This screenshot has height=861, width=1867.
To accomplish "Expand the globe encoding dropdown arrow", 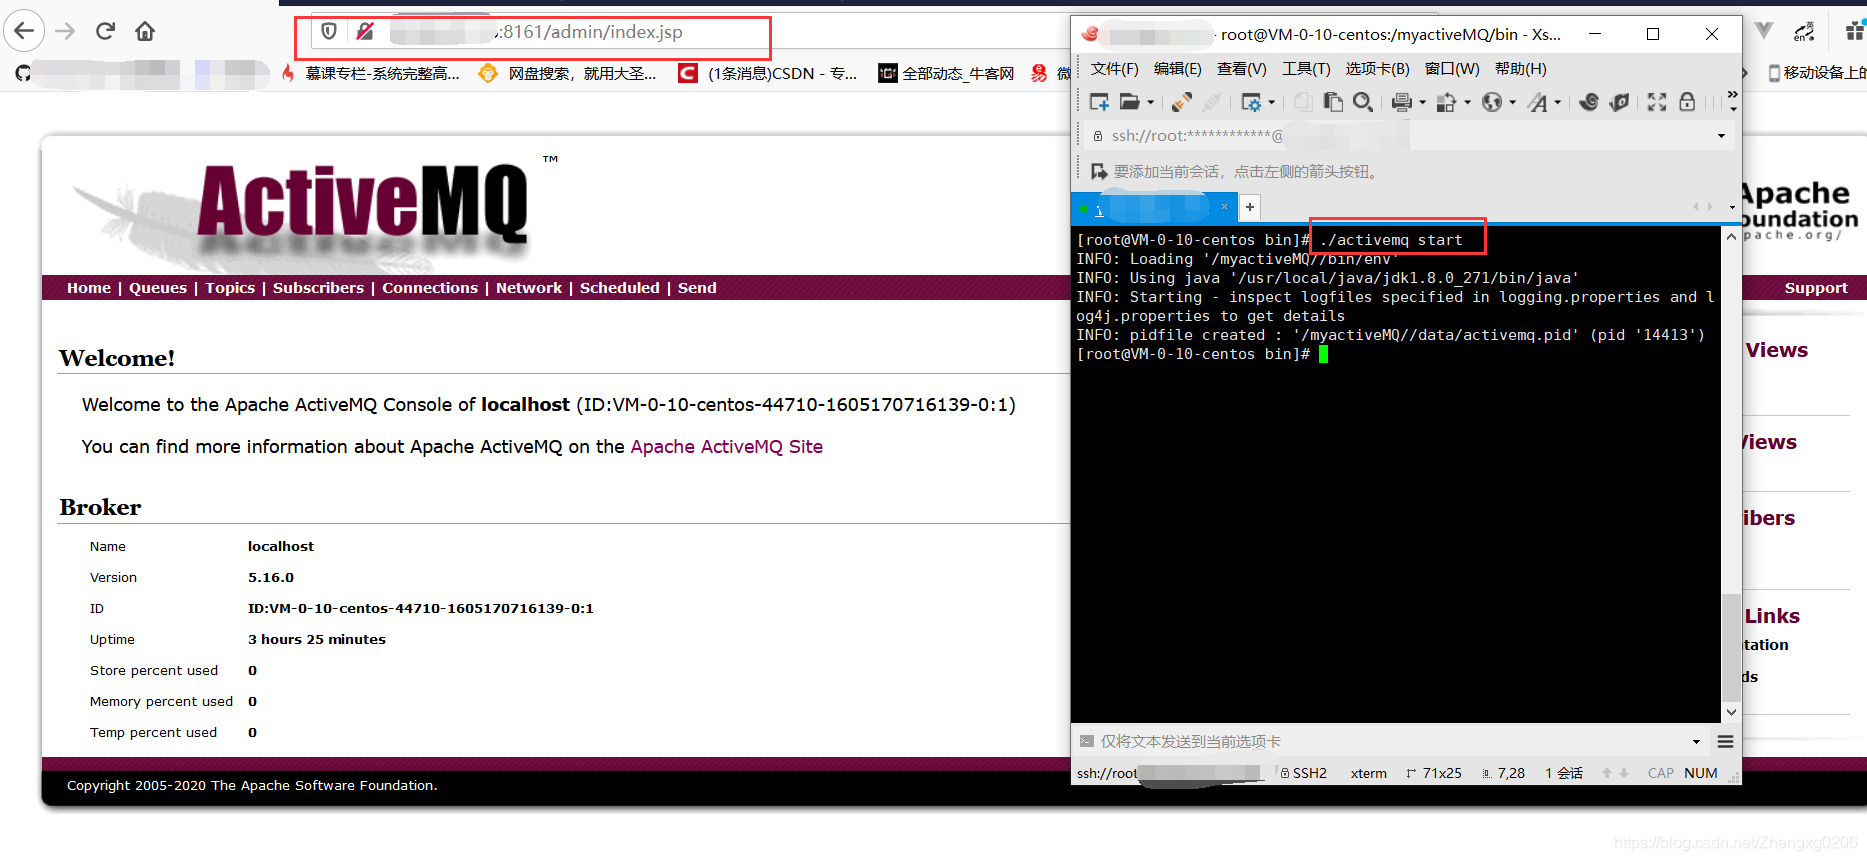I will [1513, 102].
